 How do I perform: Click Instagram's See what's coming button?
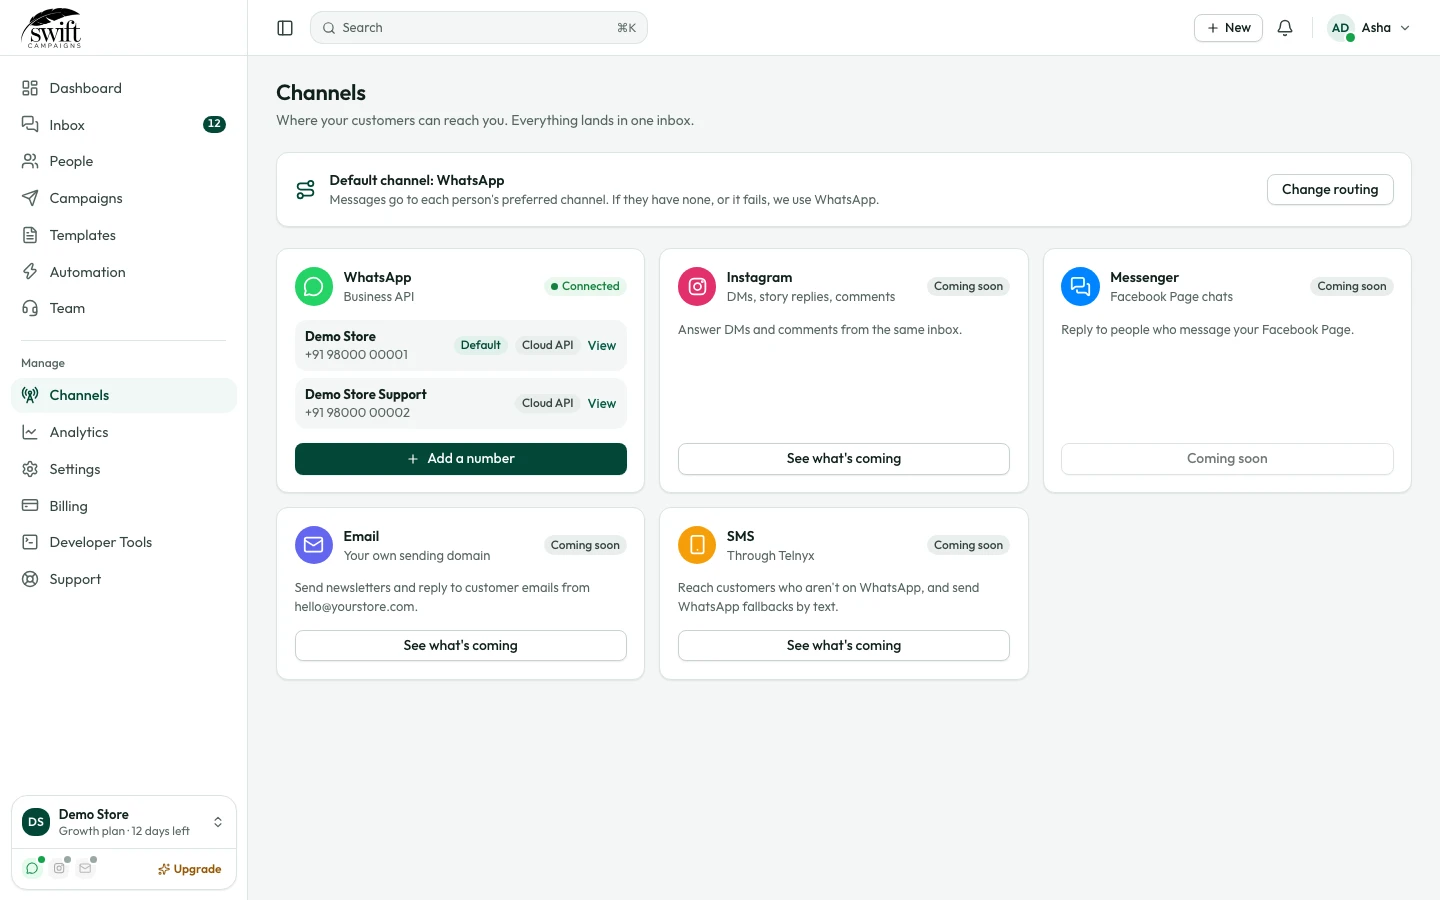coord(844,459)
